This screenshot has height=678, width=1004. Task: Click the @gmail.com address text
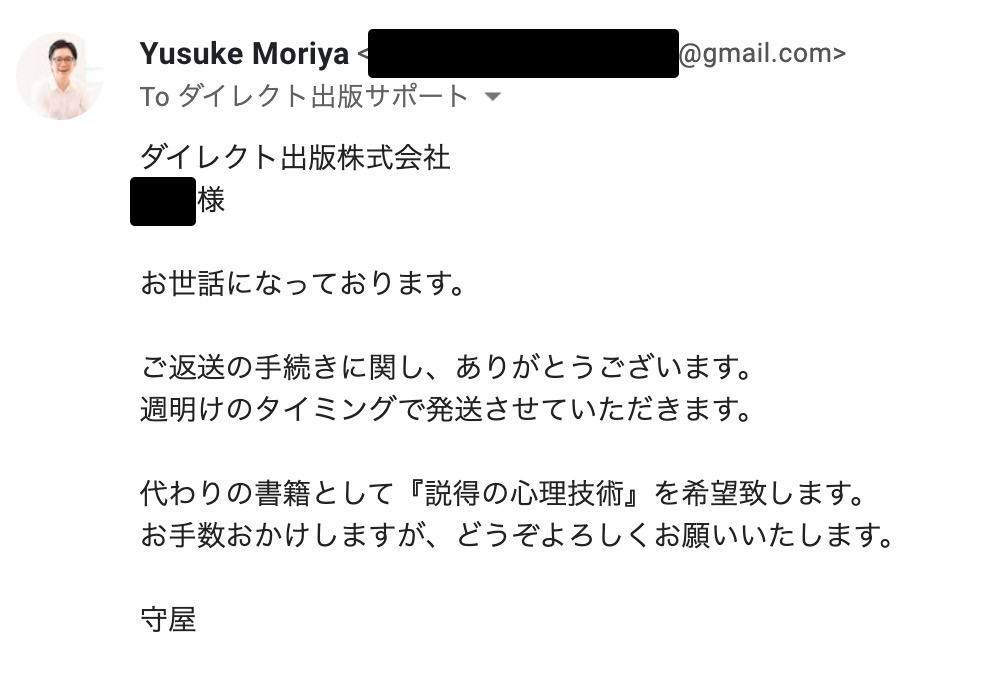point(762,54)
